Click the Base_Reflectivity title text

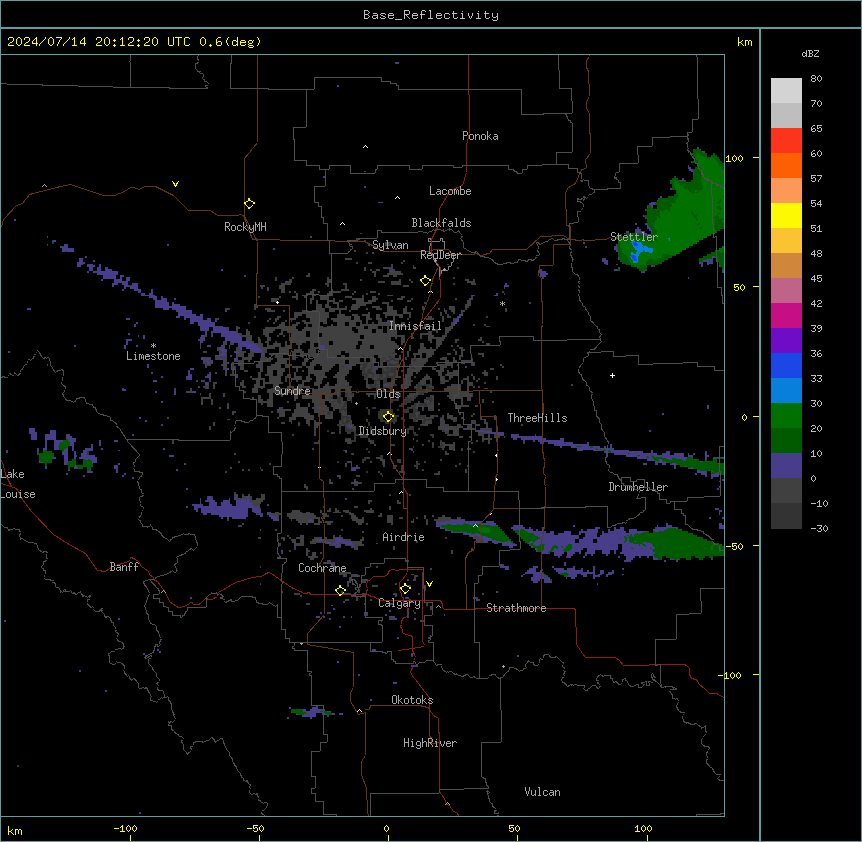tap(431, 15)
